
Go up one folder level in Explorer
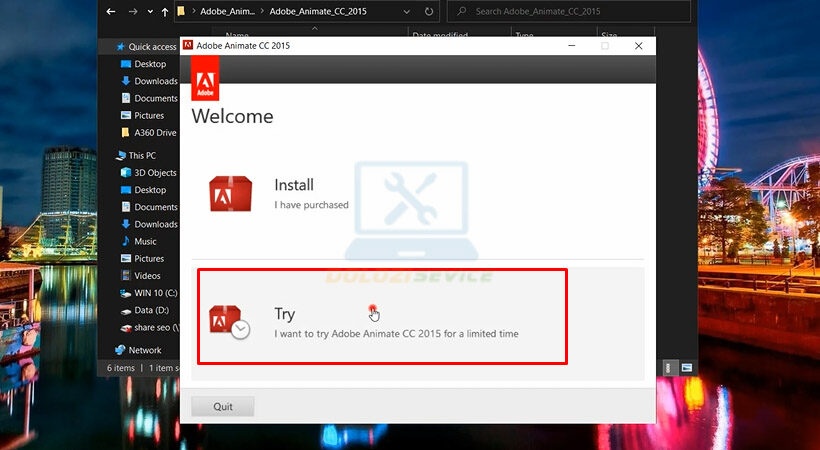[165, 12]
